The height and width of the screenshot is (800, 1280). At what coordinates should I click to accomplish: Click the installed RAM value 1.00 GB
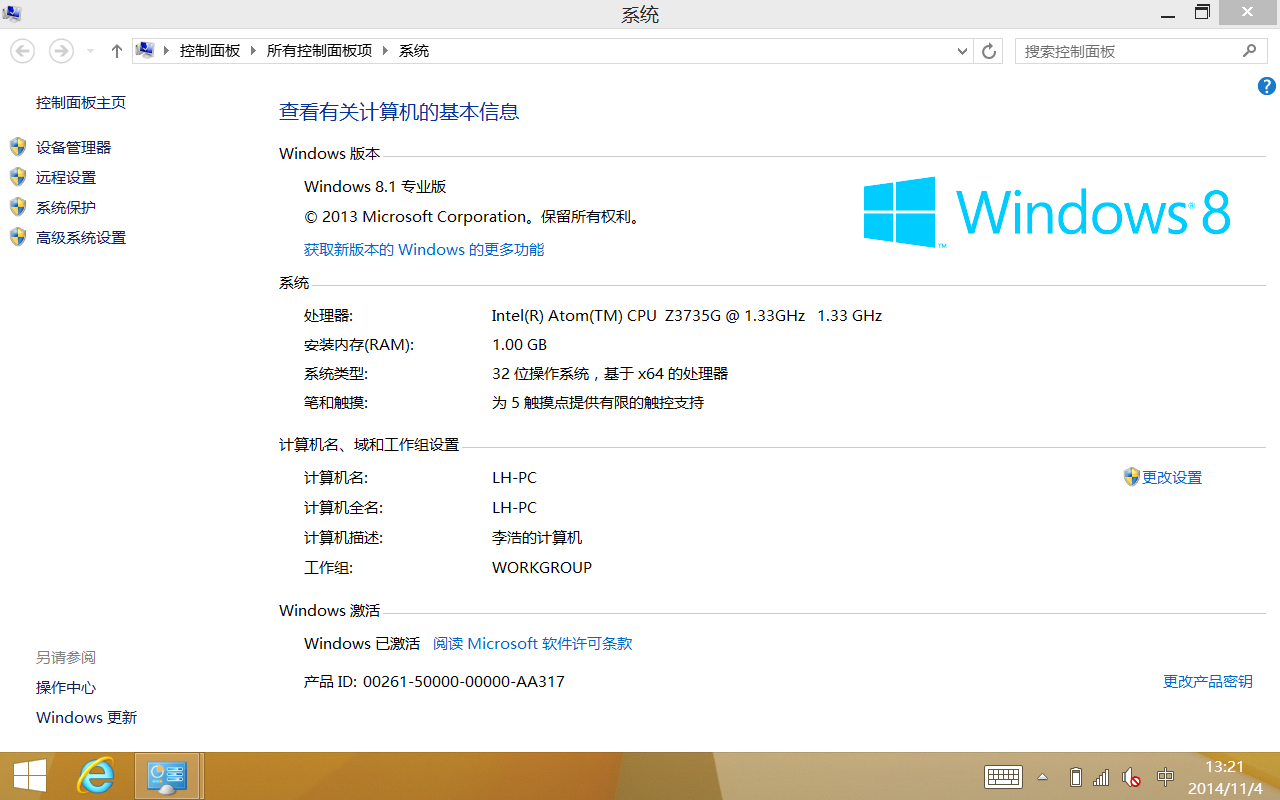pyautogui.click(x=519, y=345)
